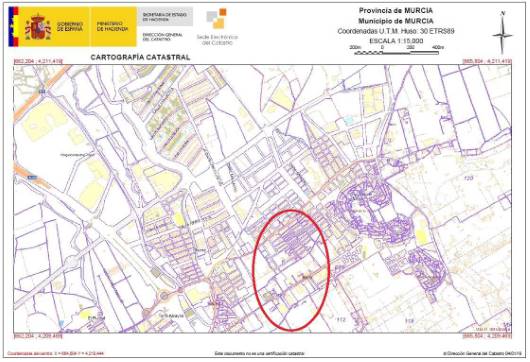Click the Secretaría de Estado de Hacienda gray box
Image resolution: width=530 pixels, height=362 pixels.
pyautogui.click(x=165, y=17)
